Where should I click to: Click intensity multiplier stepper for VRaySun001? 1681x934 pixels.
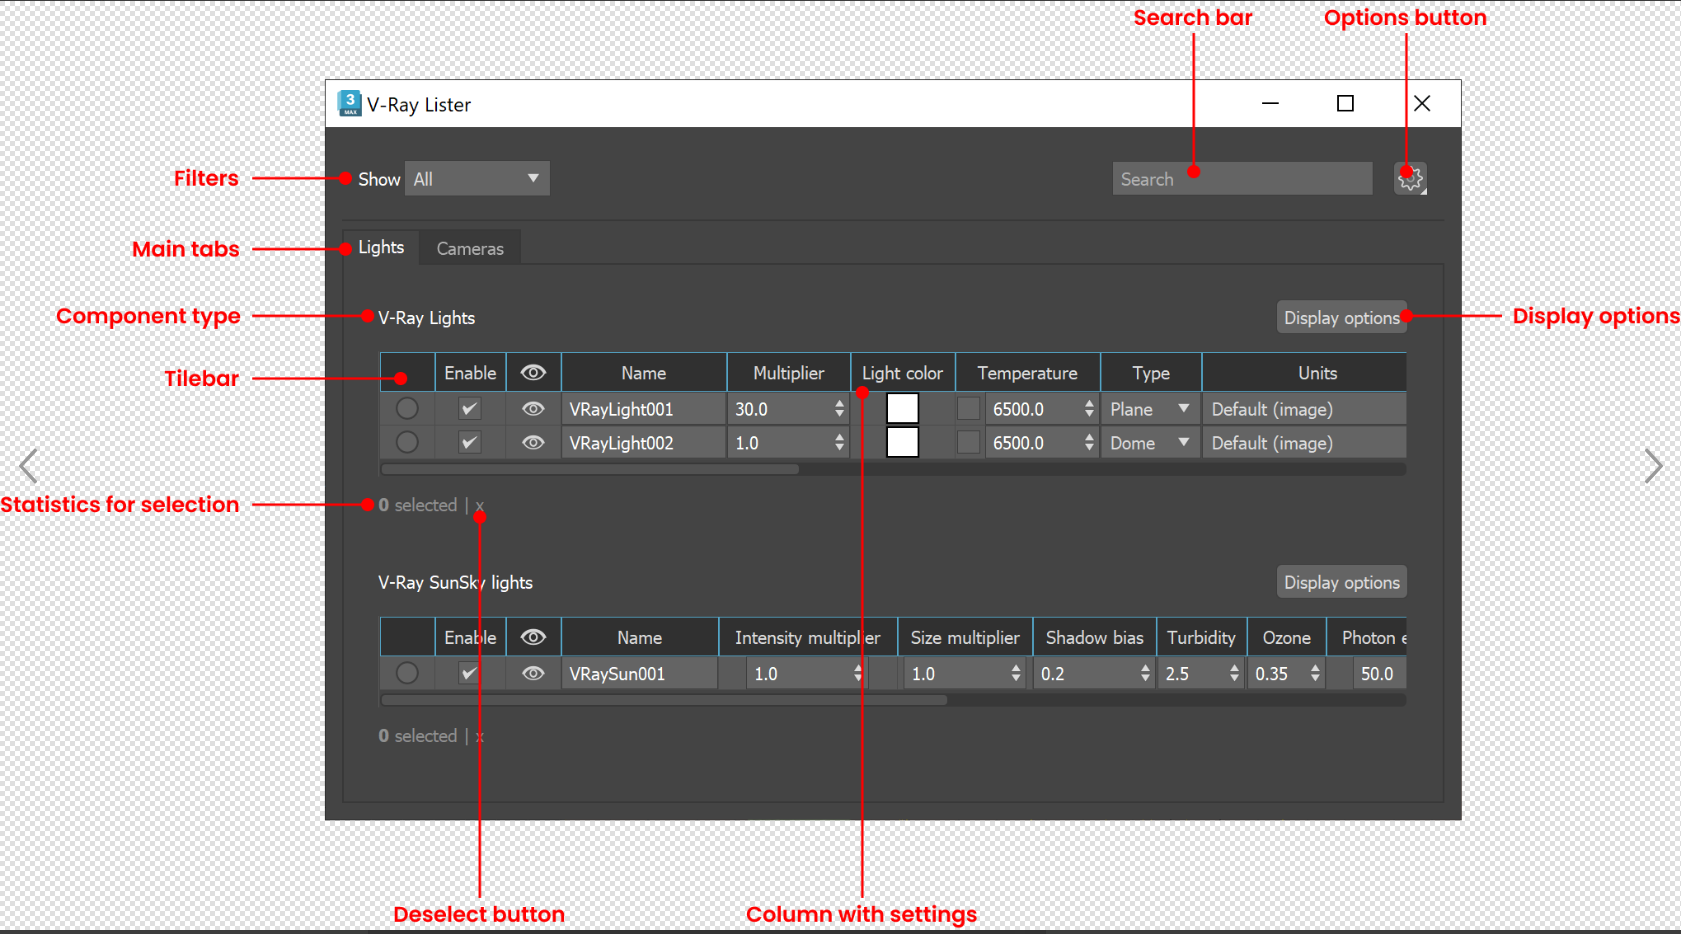point(858,673)
